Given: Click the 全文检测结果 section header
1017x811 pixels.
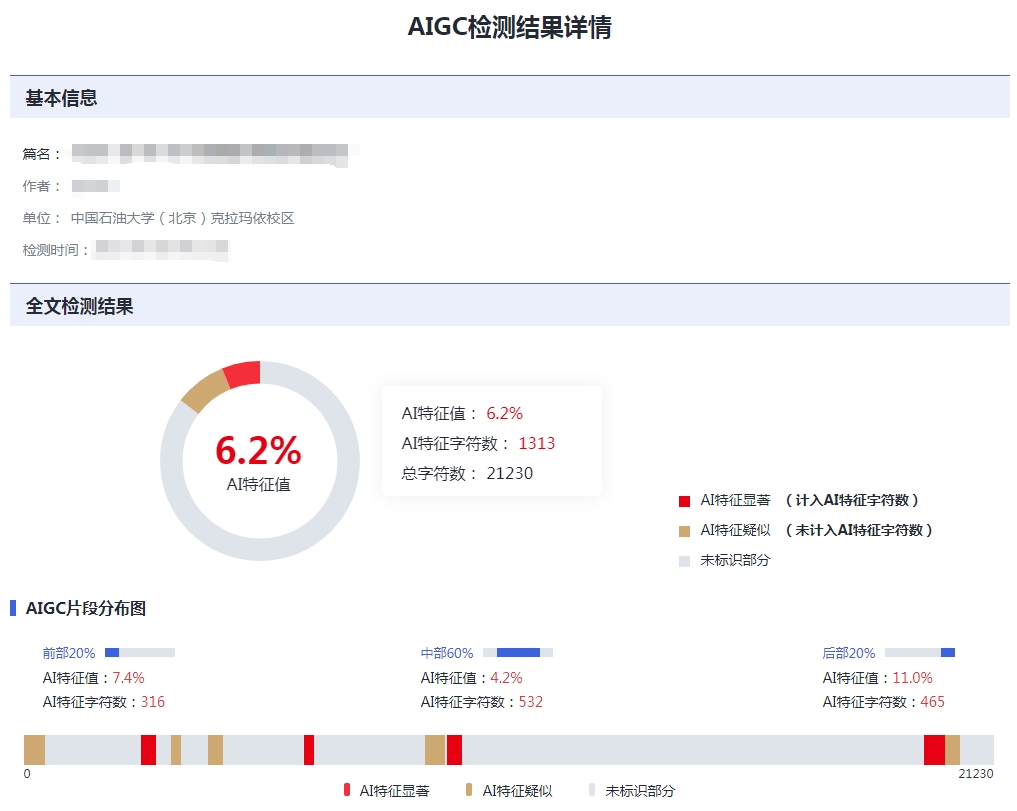Looking at the screenshot, I should point(79,306).
